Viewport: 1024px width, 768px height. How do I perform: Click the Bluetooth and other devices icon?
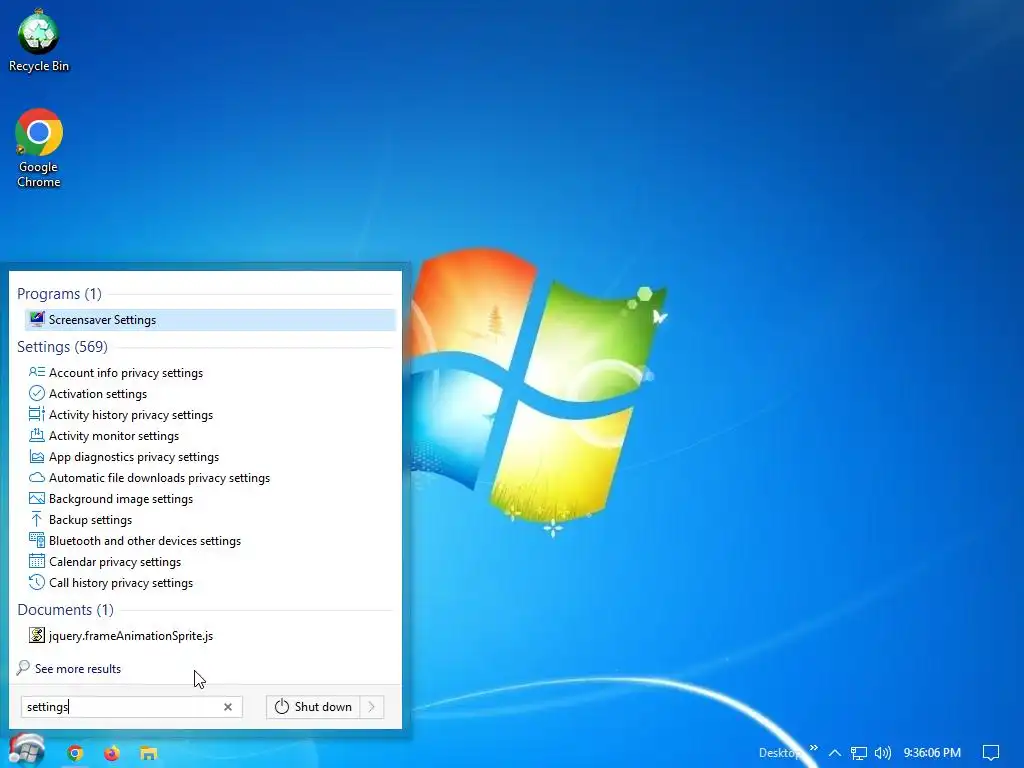37,540
